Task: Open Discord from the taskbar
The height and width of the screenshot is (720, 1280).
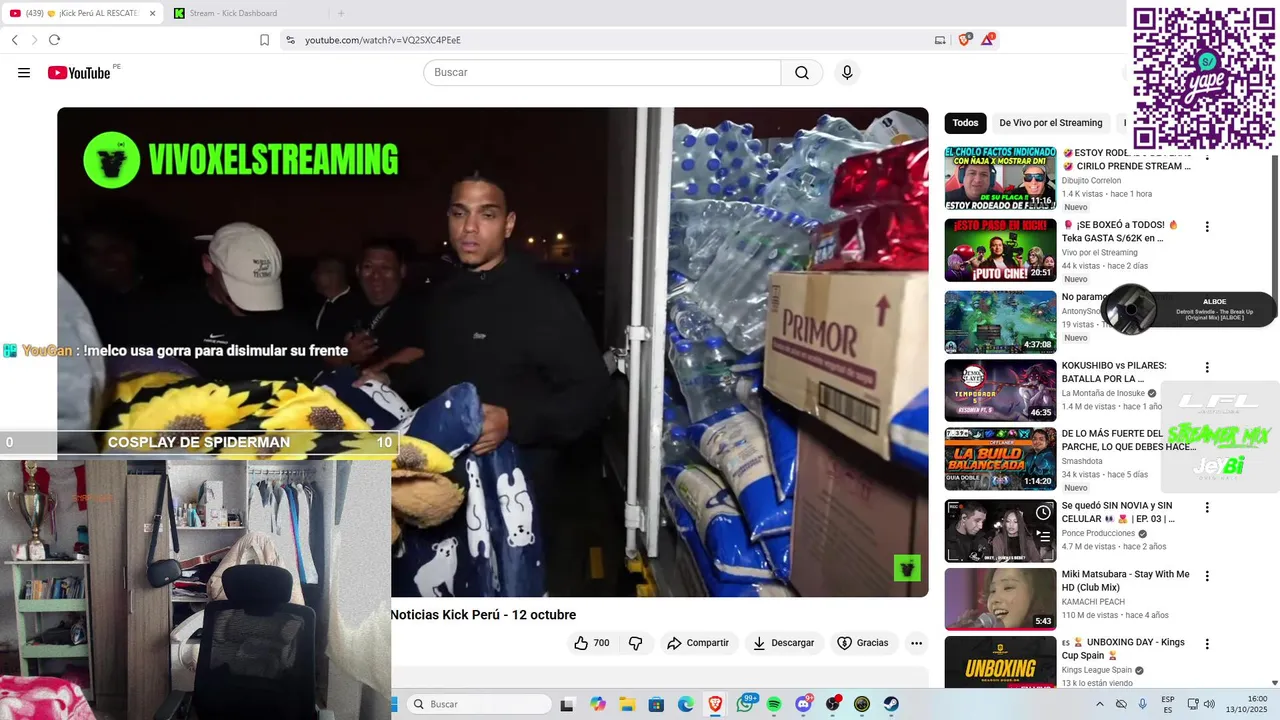Action: click(803, 704)
